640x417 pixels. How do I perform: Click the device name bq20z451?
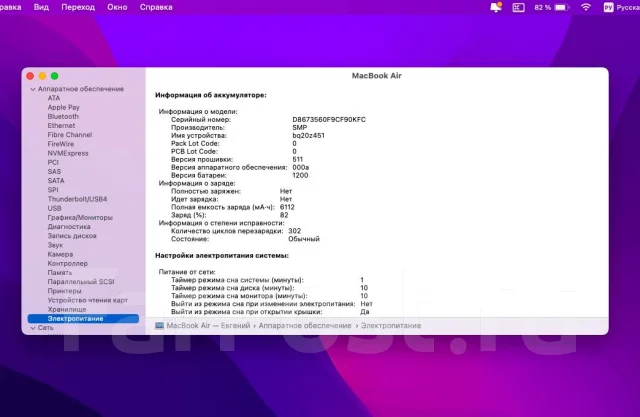pyautogui.click(x=309, y=135)
